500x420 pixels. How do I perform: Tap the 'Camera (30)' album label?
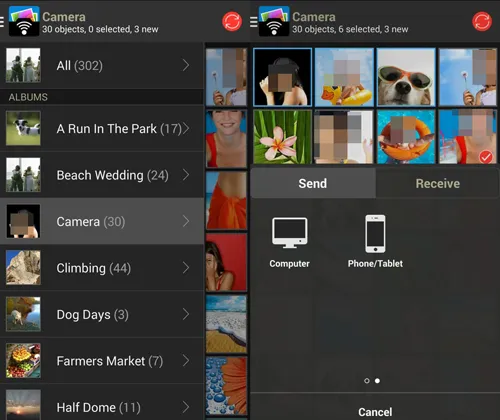[91, 222]
